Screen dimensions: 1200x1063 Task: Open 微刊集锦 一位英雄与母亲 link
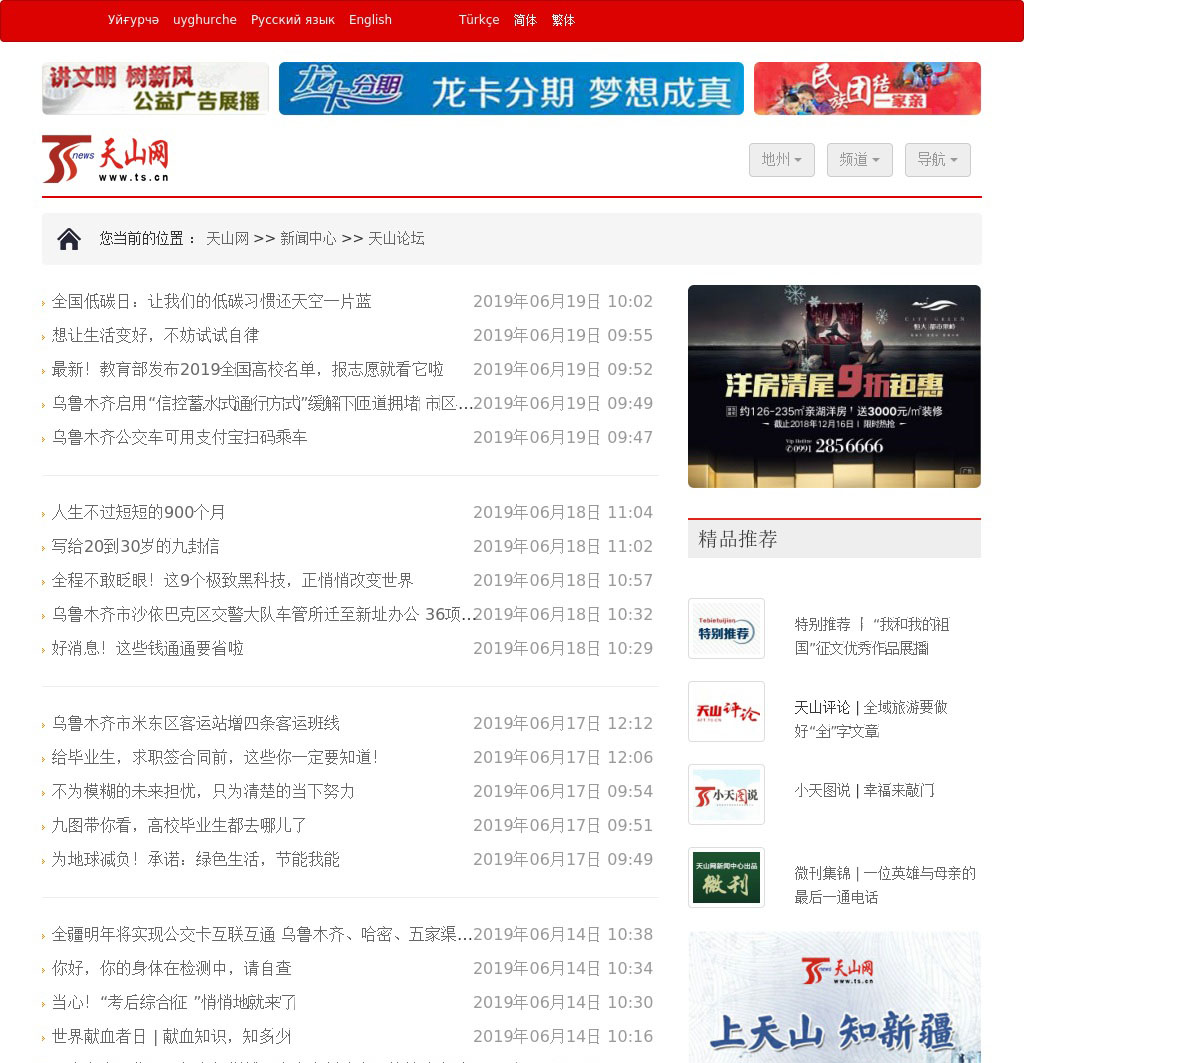coord(885,885)
